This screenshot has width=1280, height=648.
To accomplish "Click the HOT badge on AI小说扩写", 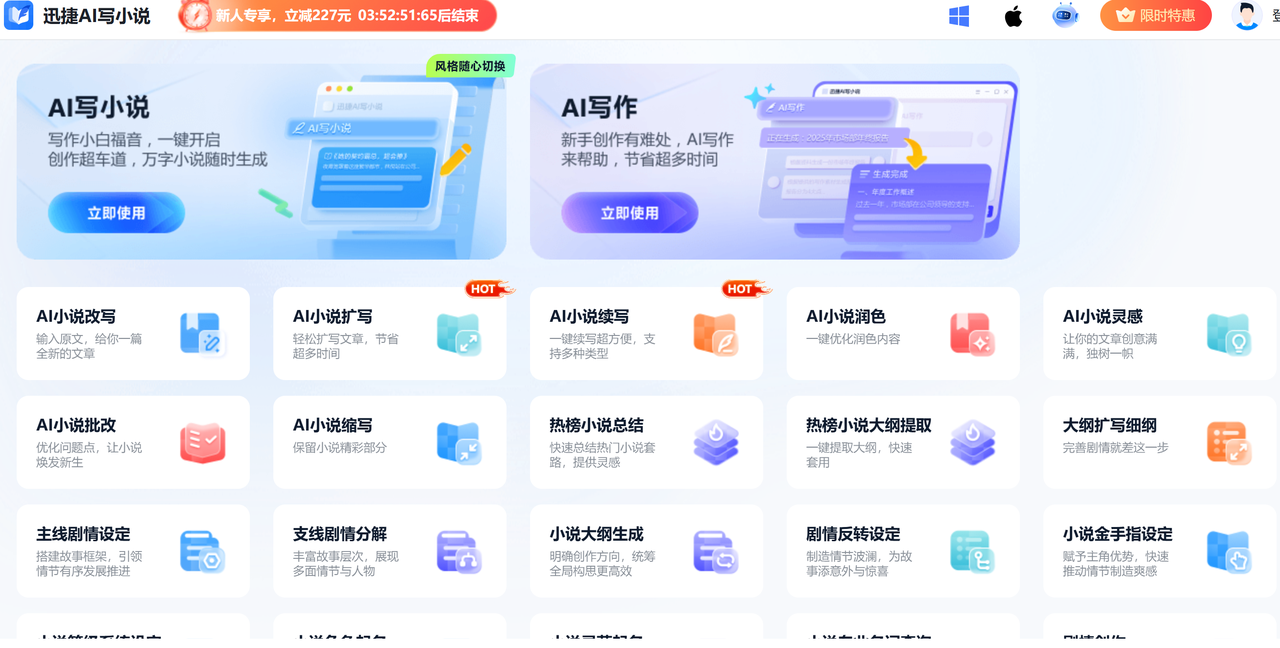I will 489,289.
